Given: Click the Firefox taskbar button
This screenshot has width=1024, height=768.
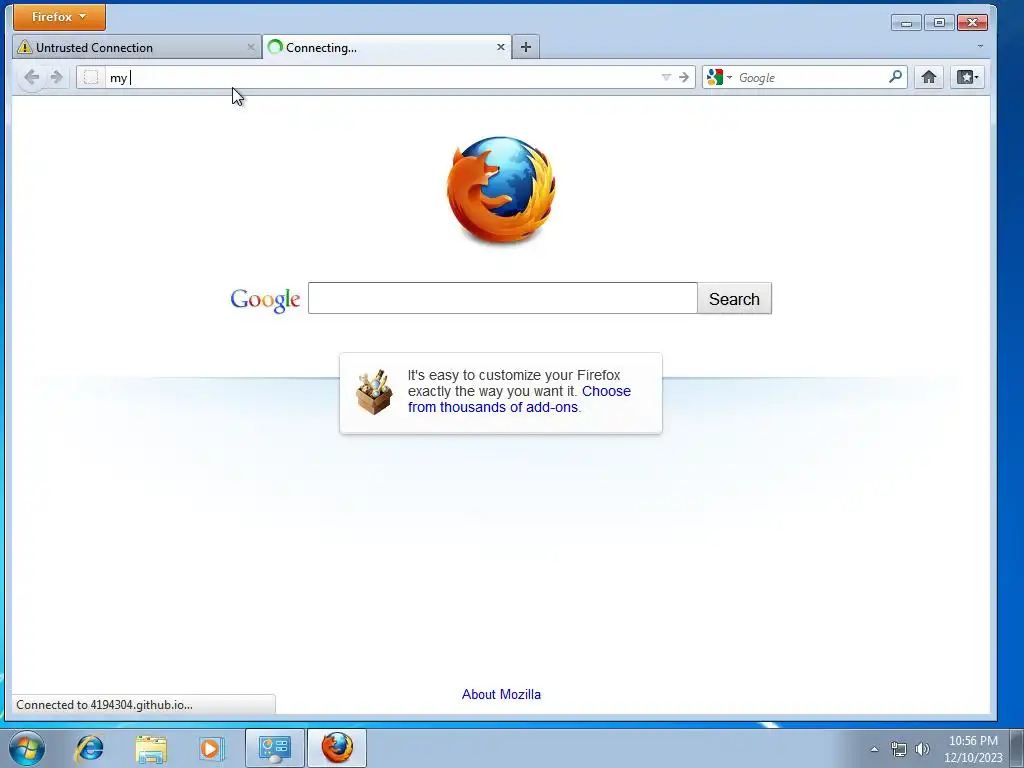Looking at the screenshot, I should (337, 748).
